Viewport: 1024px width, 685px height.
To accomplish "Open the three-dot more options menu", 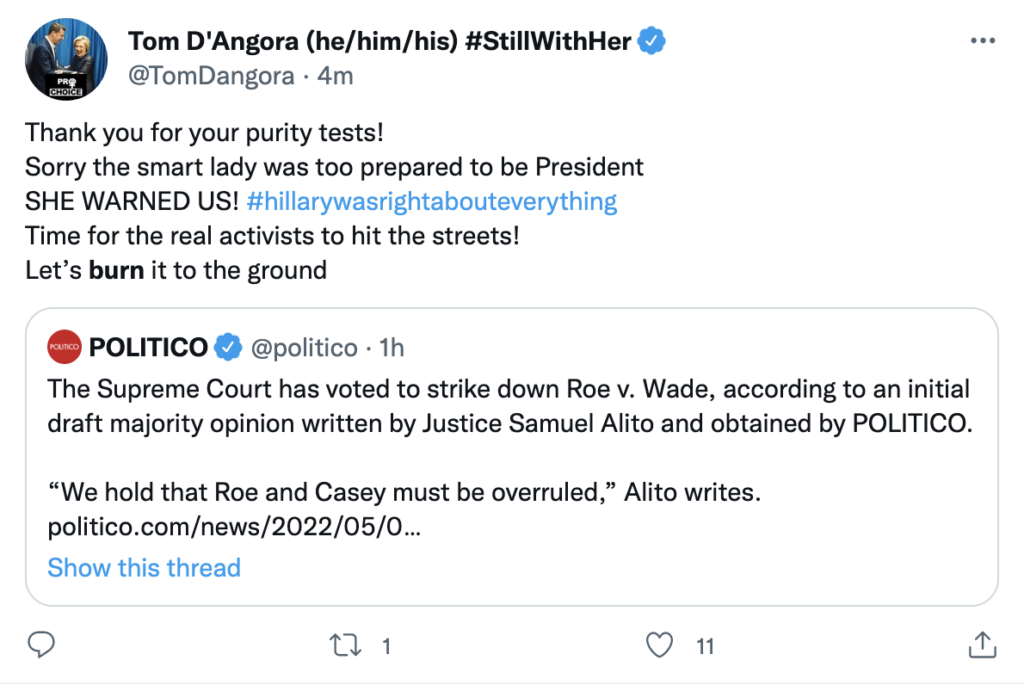I will 982,41.
